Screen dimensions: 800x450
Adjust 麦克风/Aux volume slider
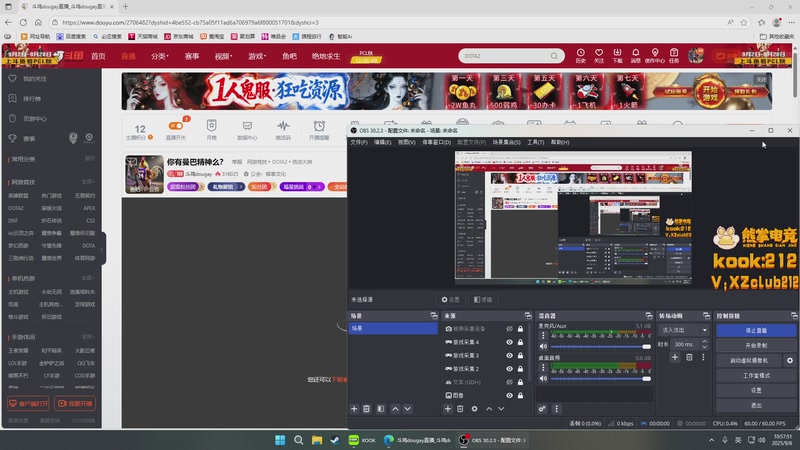(x=601, y=346)
